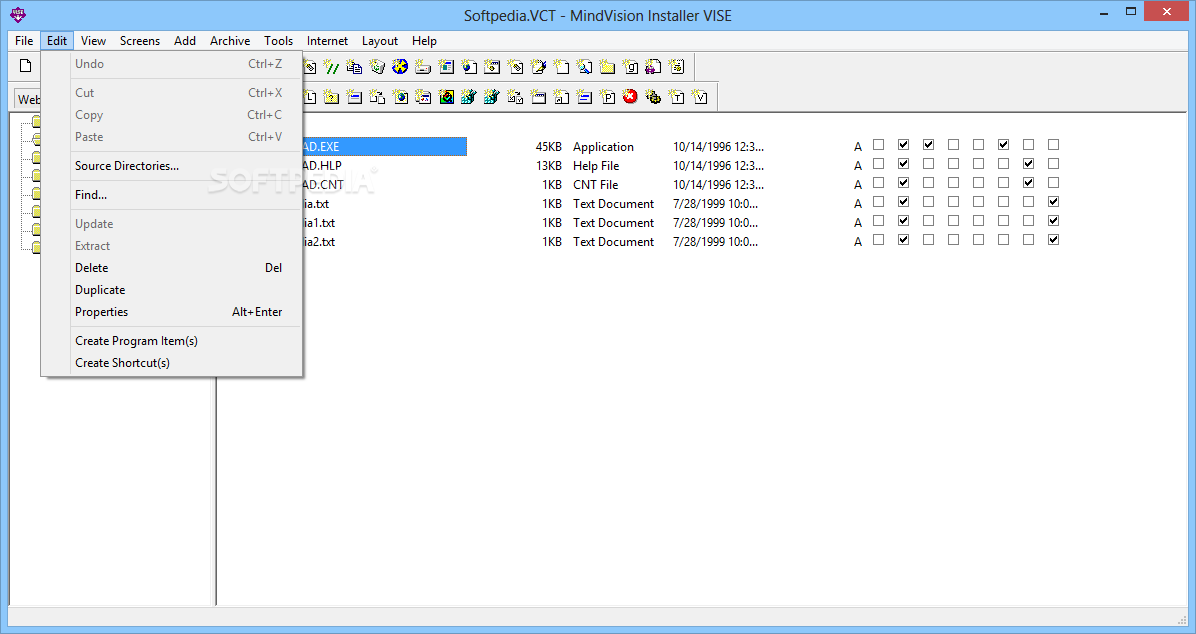
Task: Select Duplicate in the Edit menu
Action: tap(172, 290)
